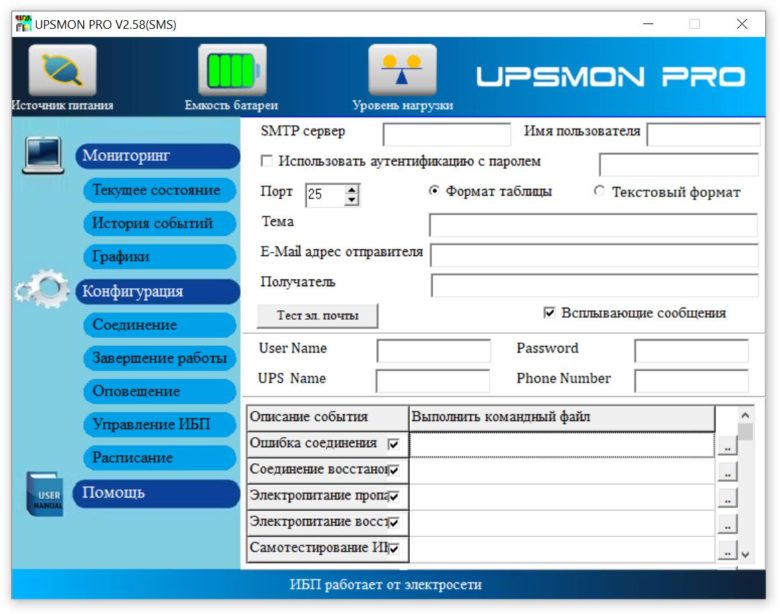Click Выполнить командный файл column header

point(562,417)
